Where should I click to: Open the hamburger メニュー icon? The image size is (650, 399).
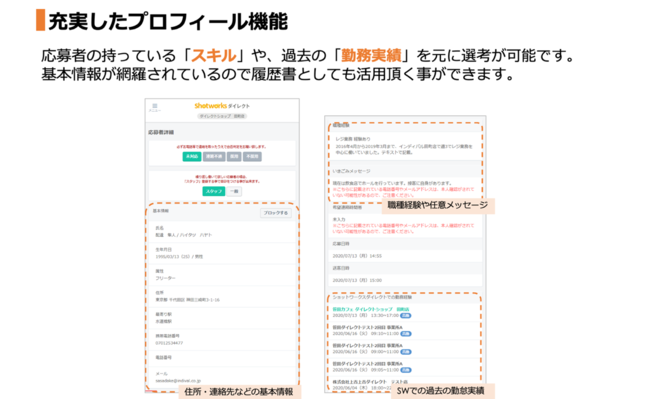click(x=155, y=107)
